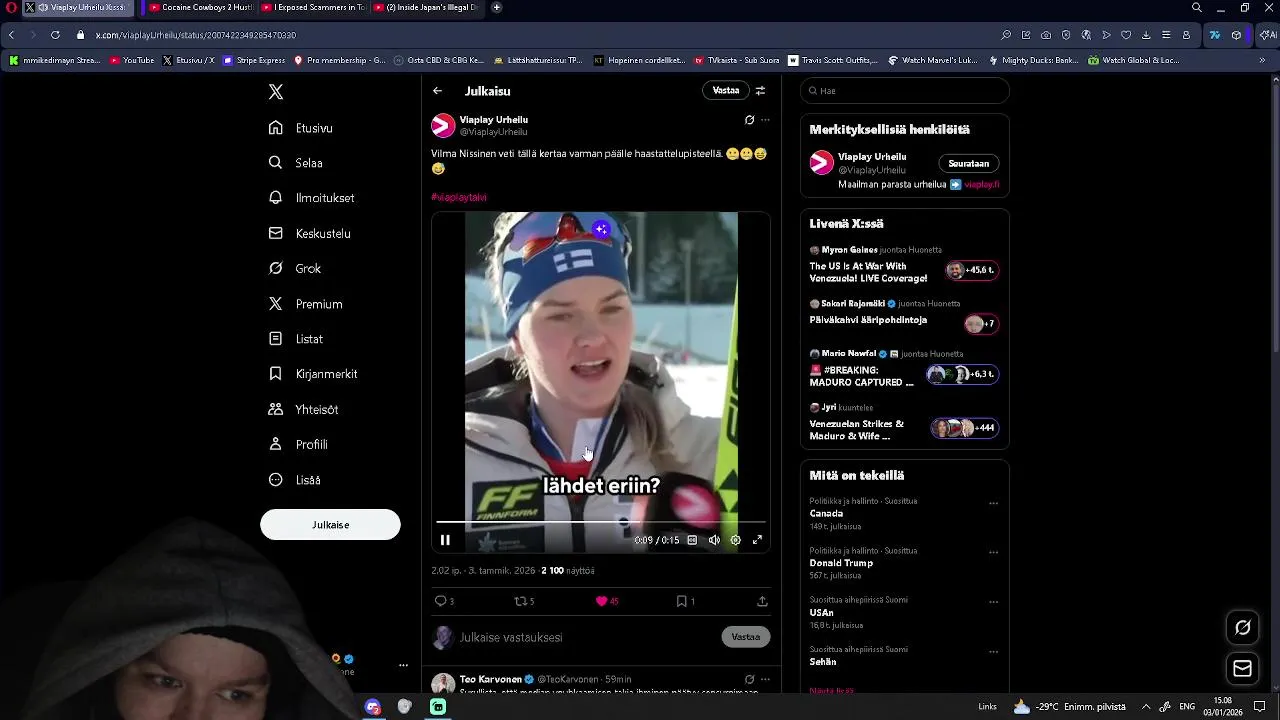Open Ilmoitukset notifications
The image size is (1280, 720).
click(311, 198)
